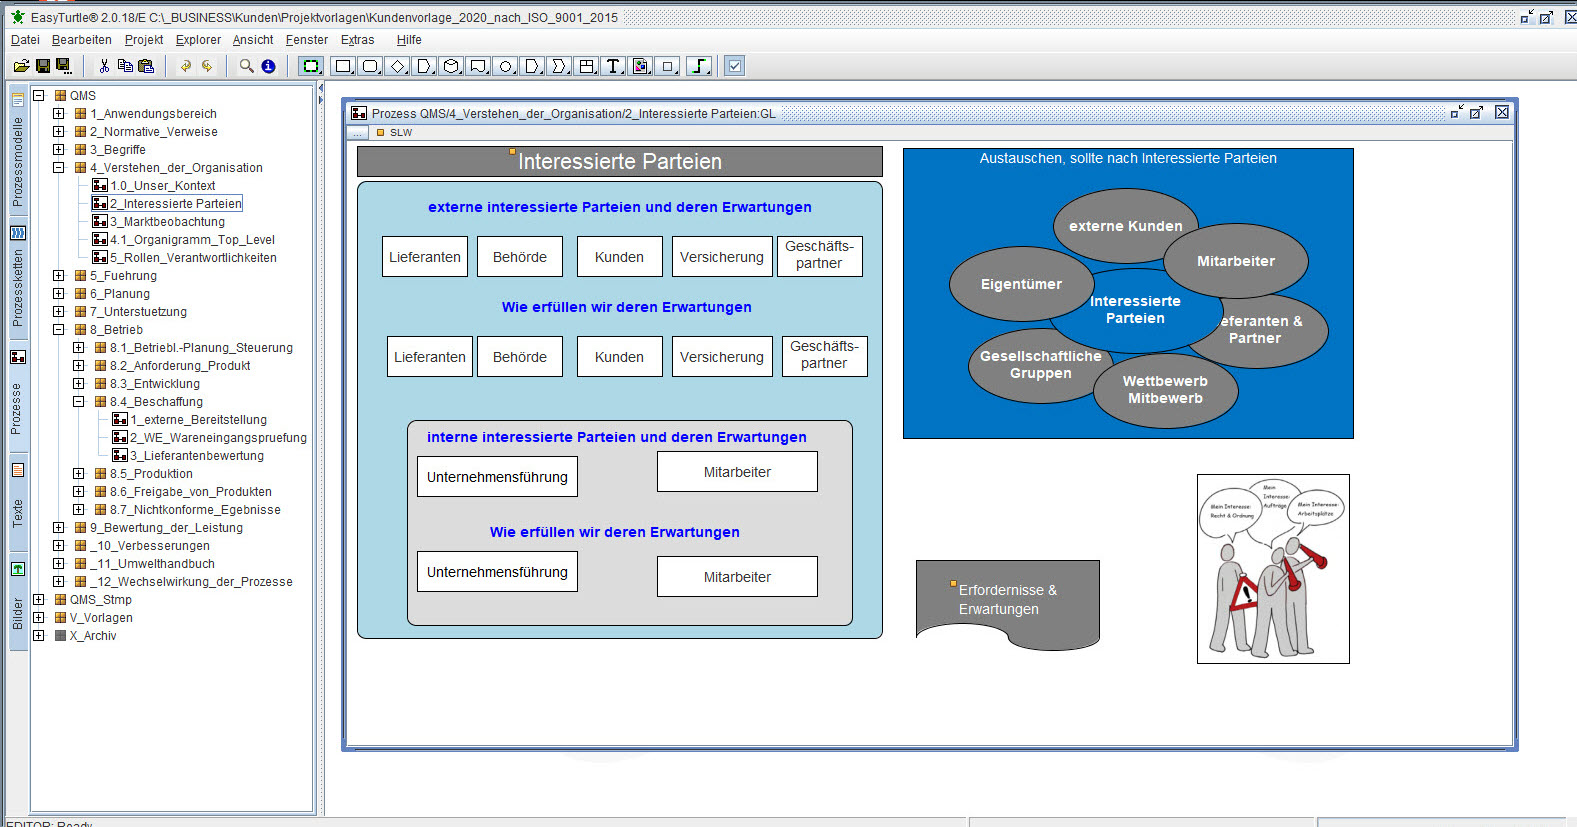1577x827 pixels.
Task: Open the Ansicht menu
Action: coord(253,40)
